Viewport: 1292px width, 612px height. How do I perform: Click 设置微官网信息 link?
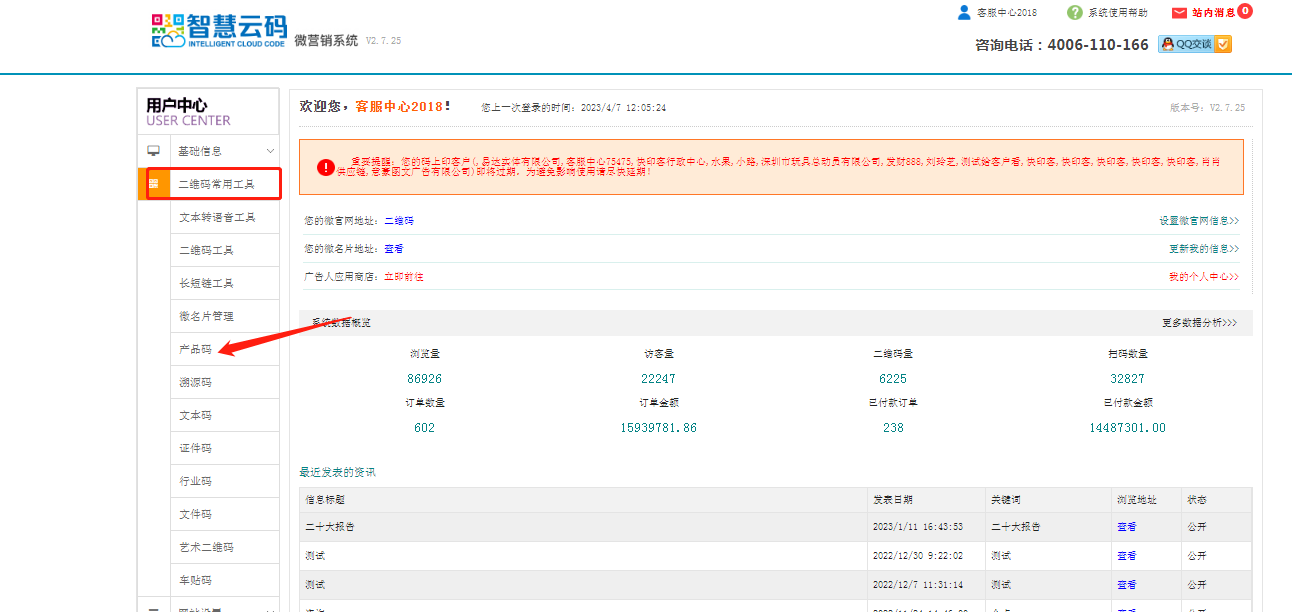(1199, 221)
